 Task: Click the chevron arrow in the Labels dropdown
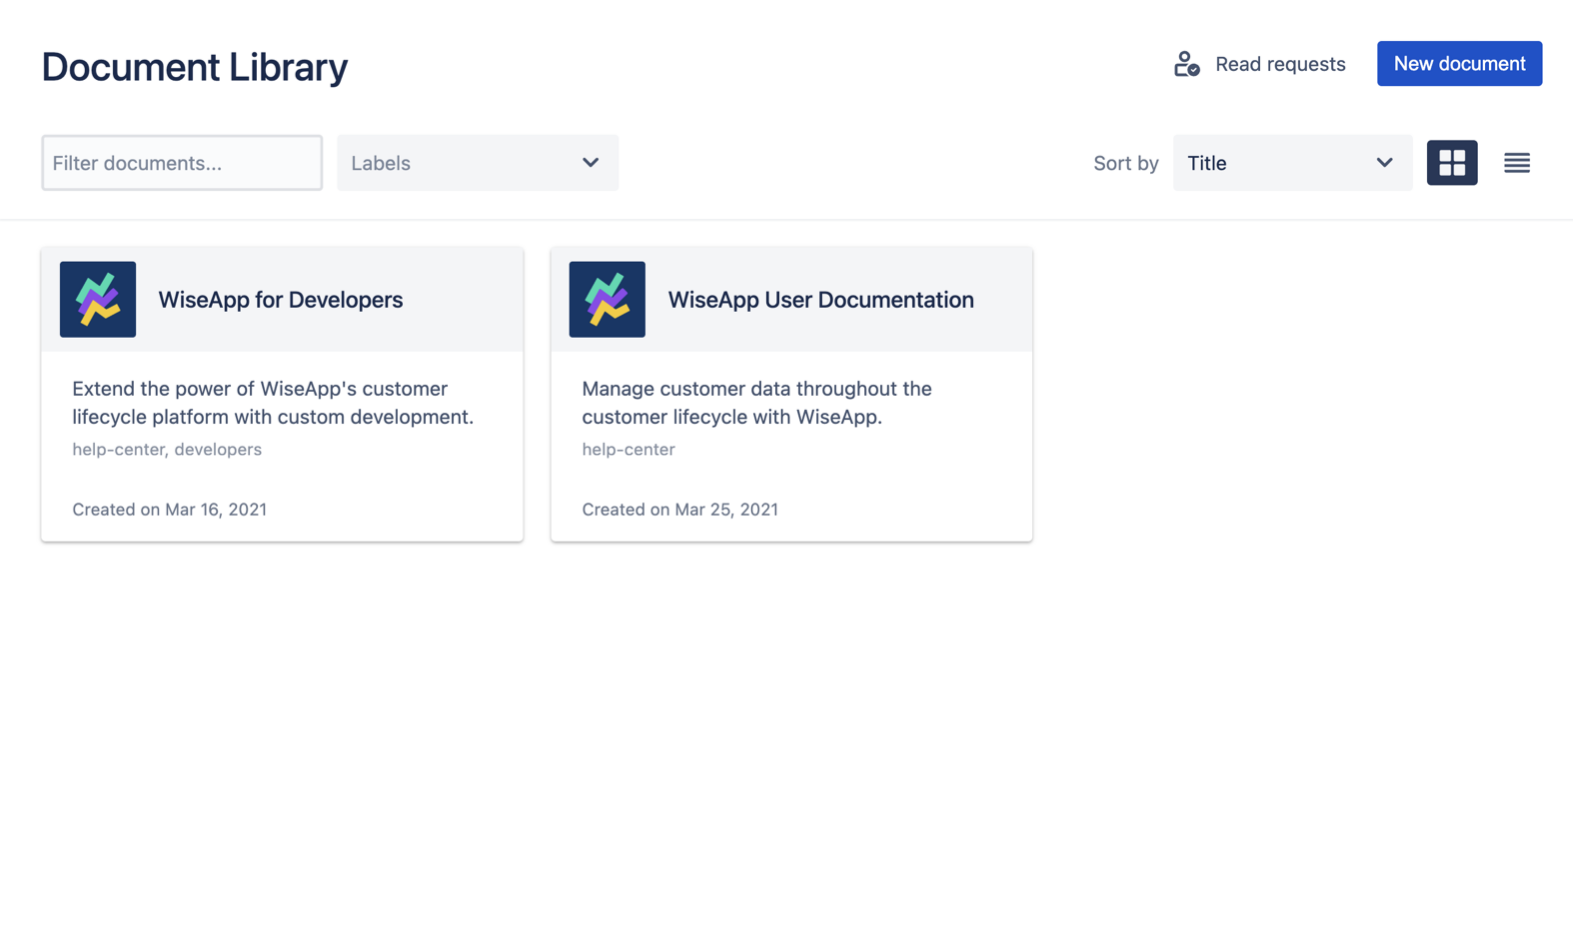click(x=590, y=163)
